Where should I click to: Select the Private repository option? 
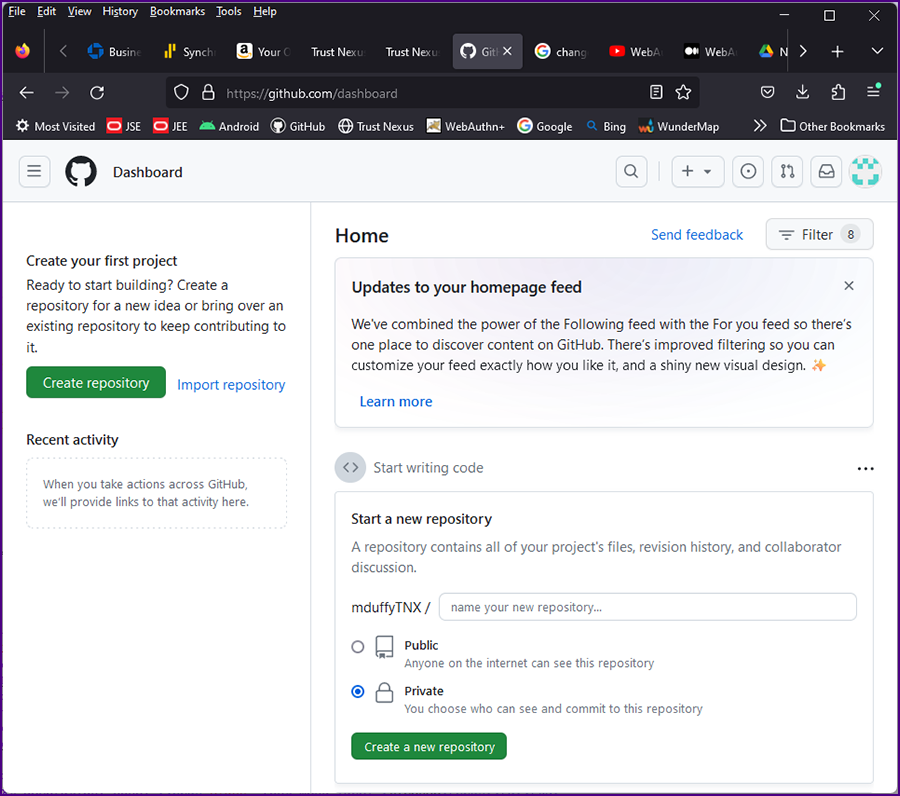coord(358,692)
